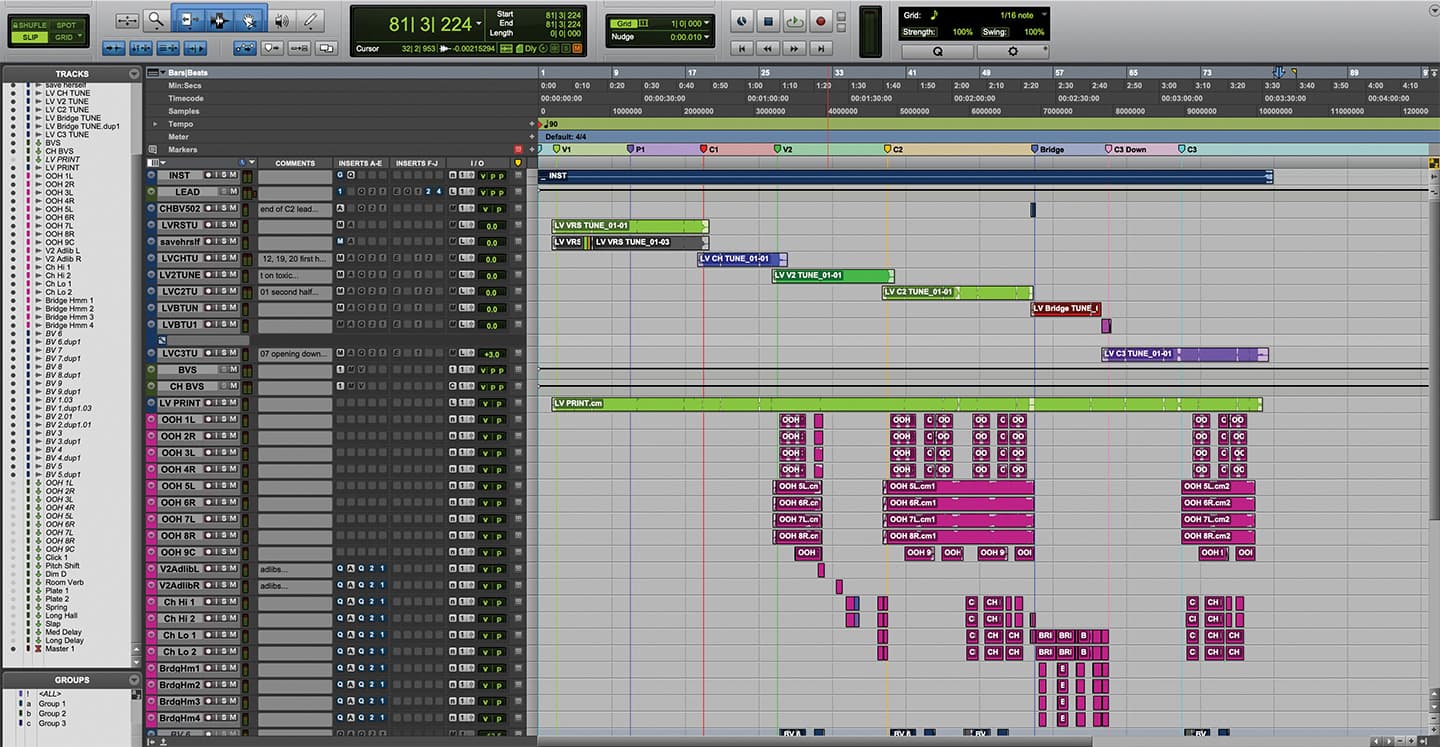Expand the Tempo ruler

[155, 124]
